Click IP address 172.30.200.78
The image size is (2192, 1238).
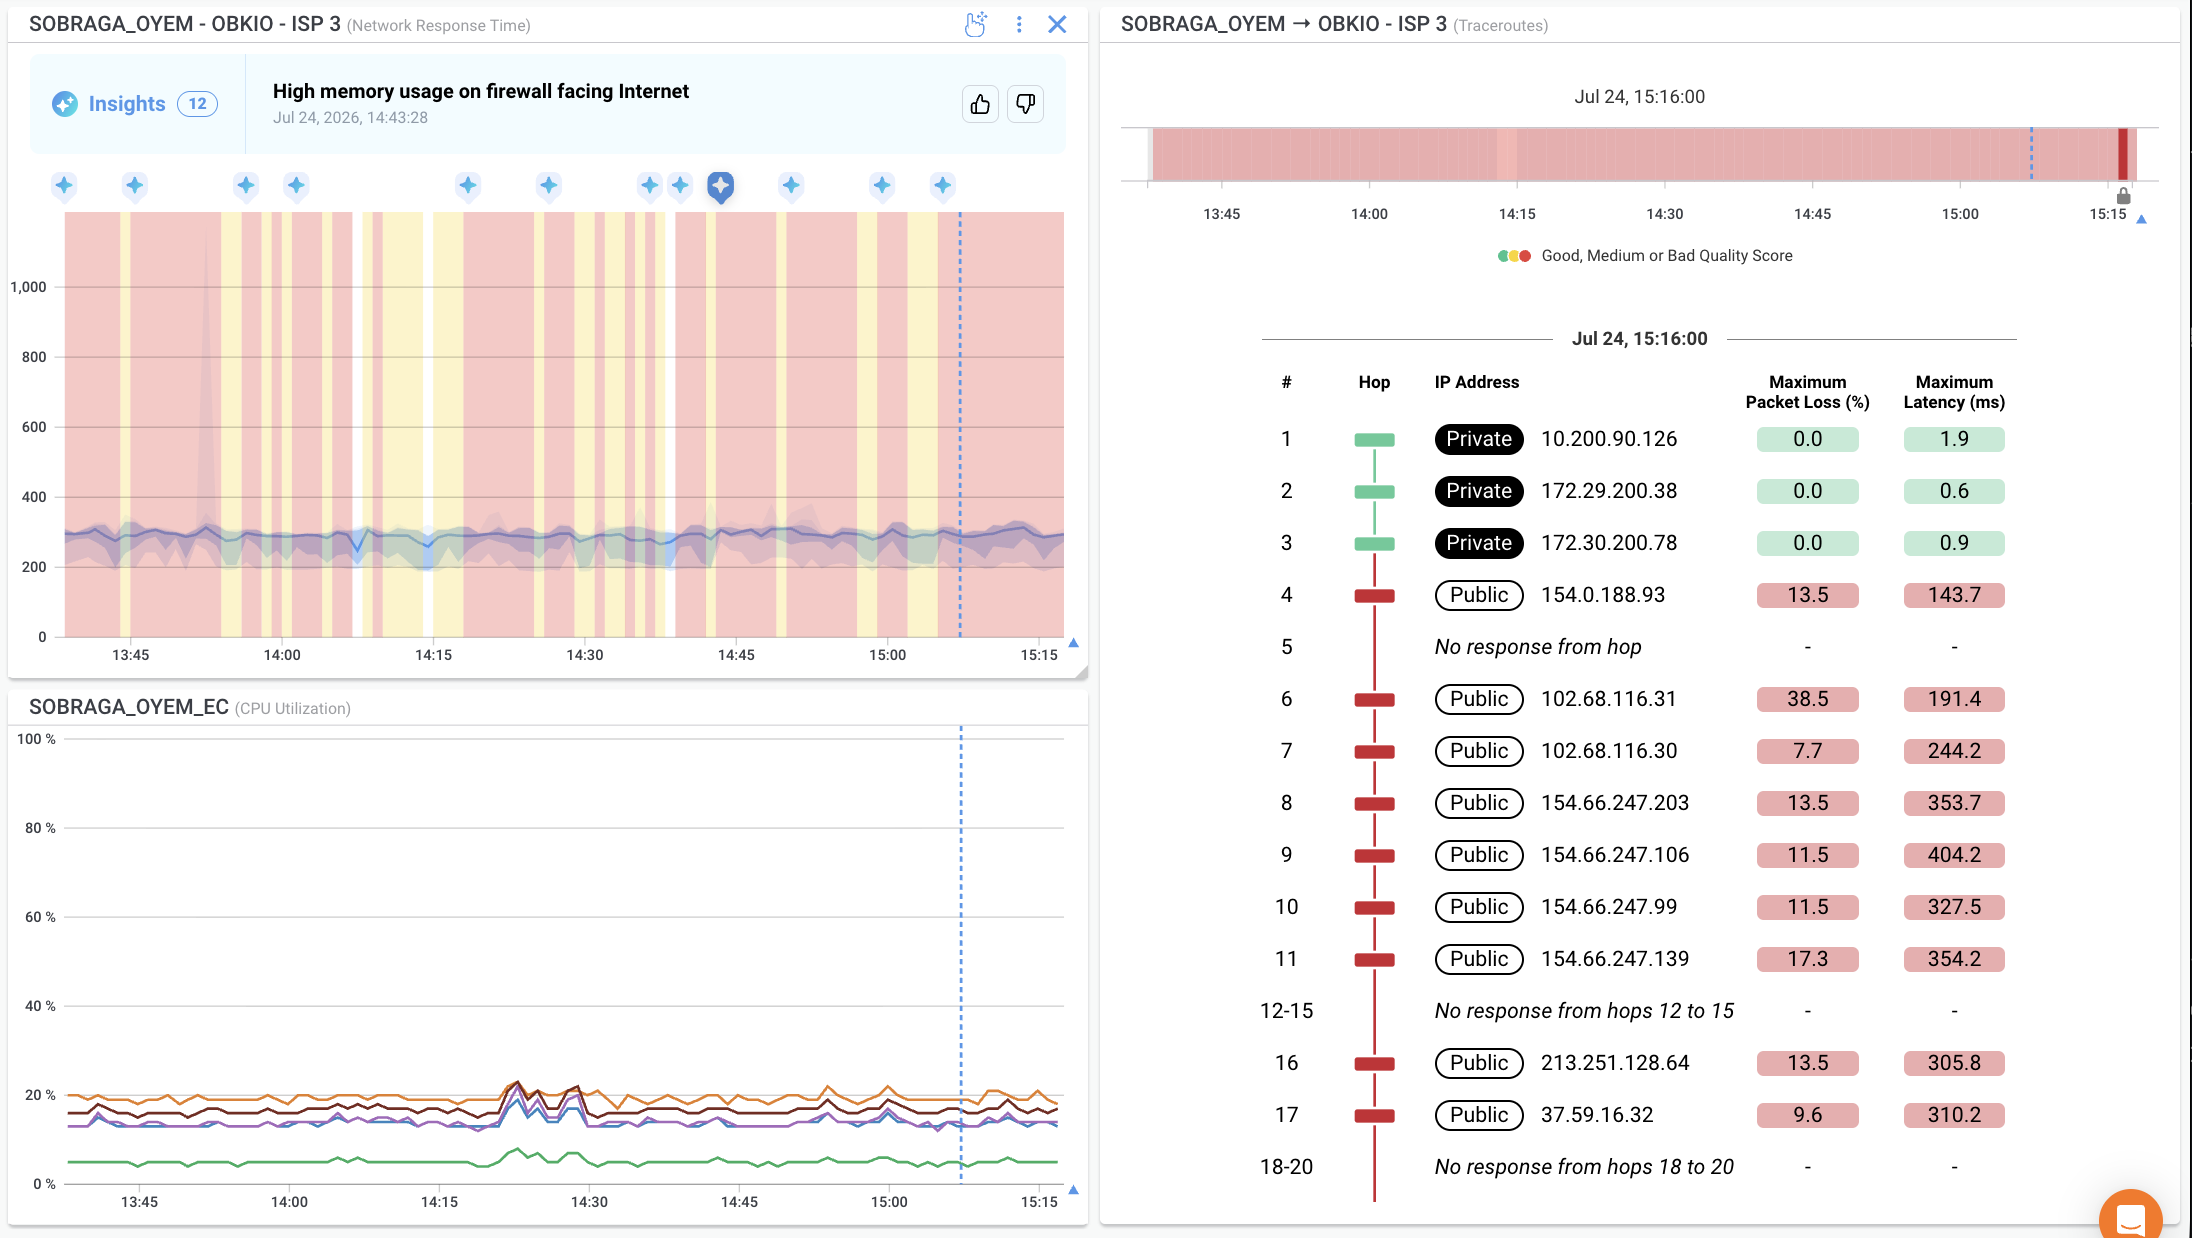[x=1608, y=543]
